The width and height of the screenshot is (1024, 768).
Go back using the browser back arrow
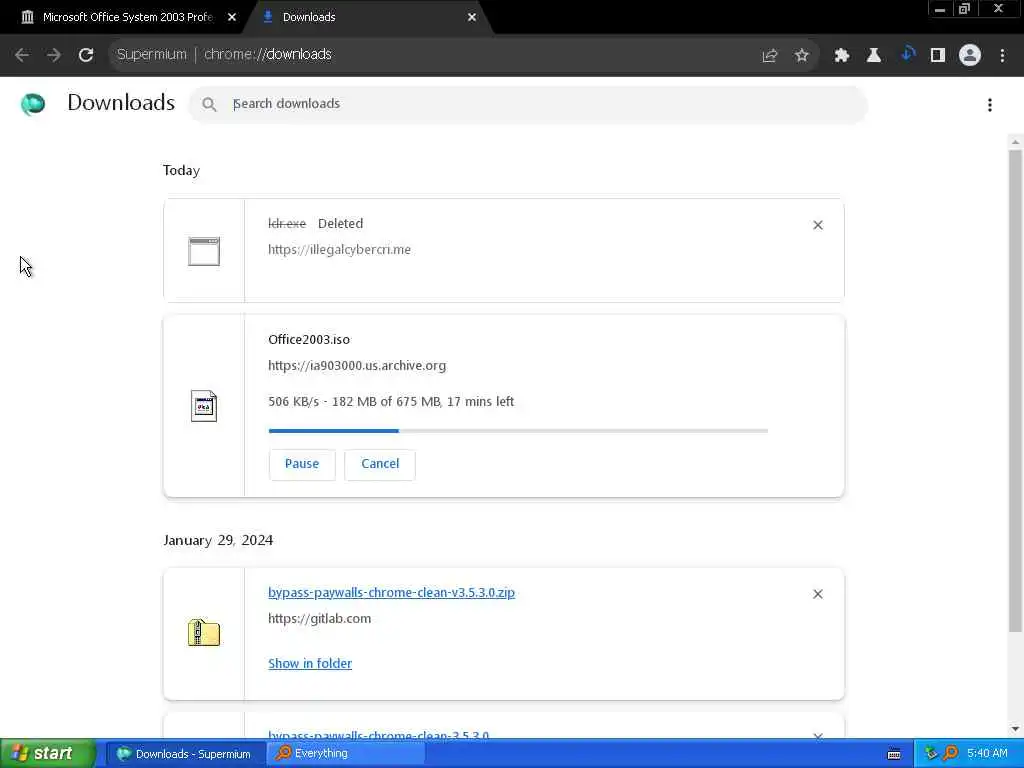[x=22, y=55]
